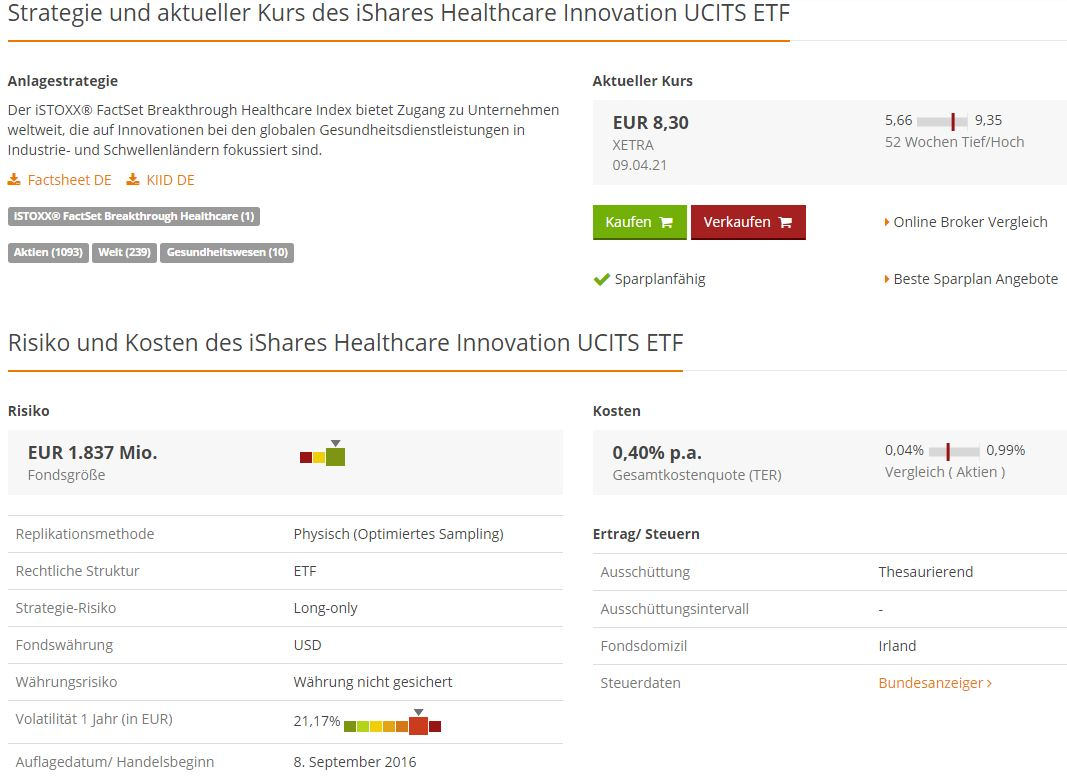Click the green Sparplanfähig checkmark
This screenshot has width=1067, height=780.
[x=602, y=279]
